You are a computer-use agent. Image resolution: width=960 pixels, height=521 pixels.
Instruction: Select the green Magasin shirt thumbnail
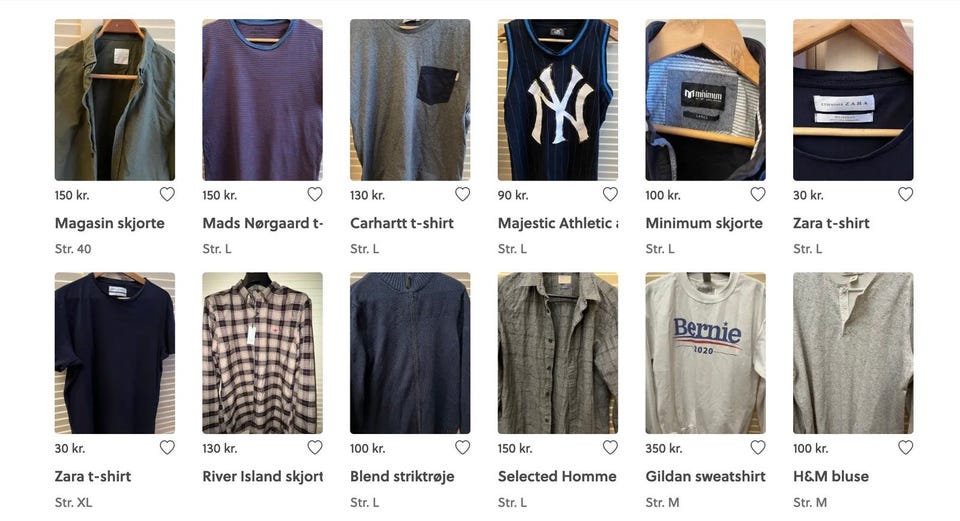pos(115,100)
